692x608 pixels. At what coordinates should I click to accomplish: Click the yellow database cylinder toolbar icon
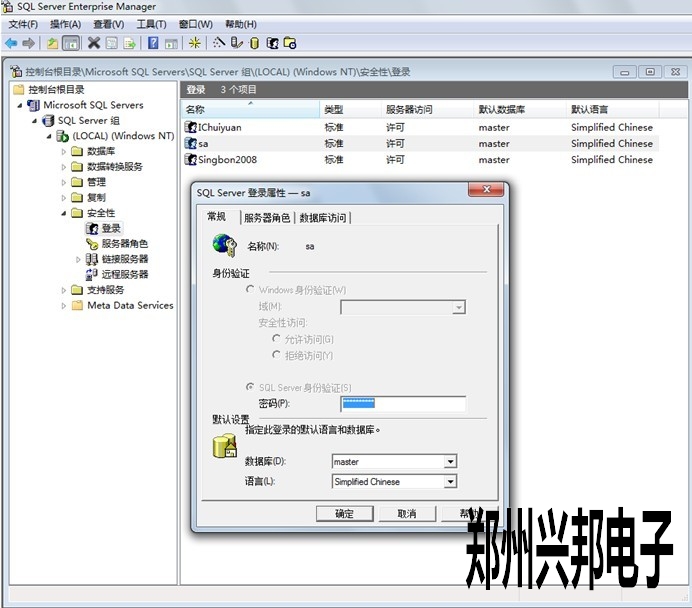point(254,43)
